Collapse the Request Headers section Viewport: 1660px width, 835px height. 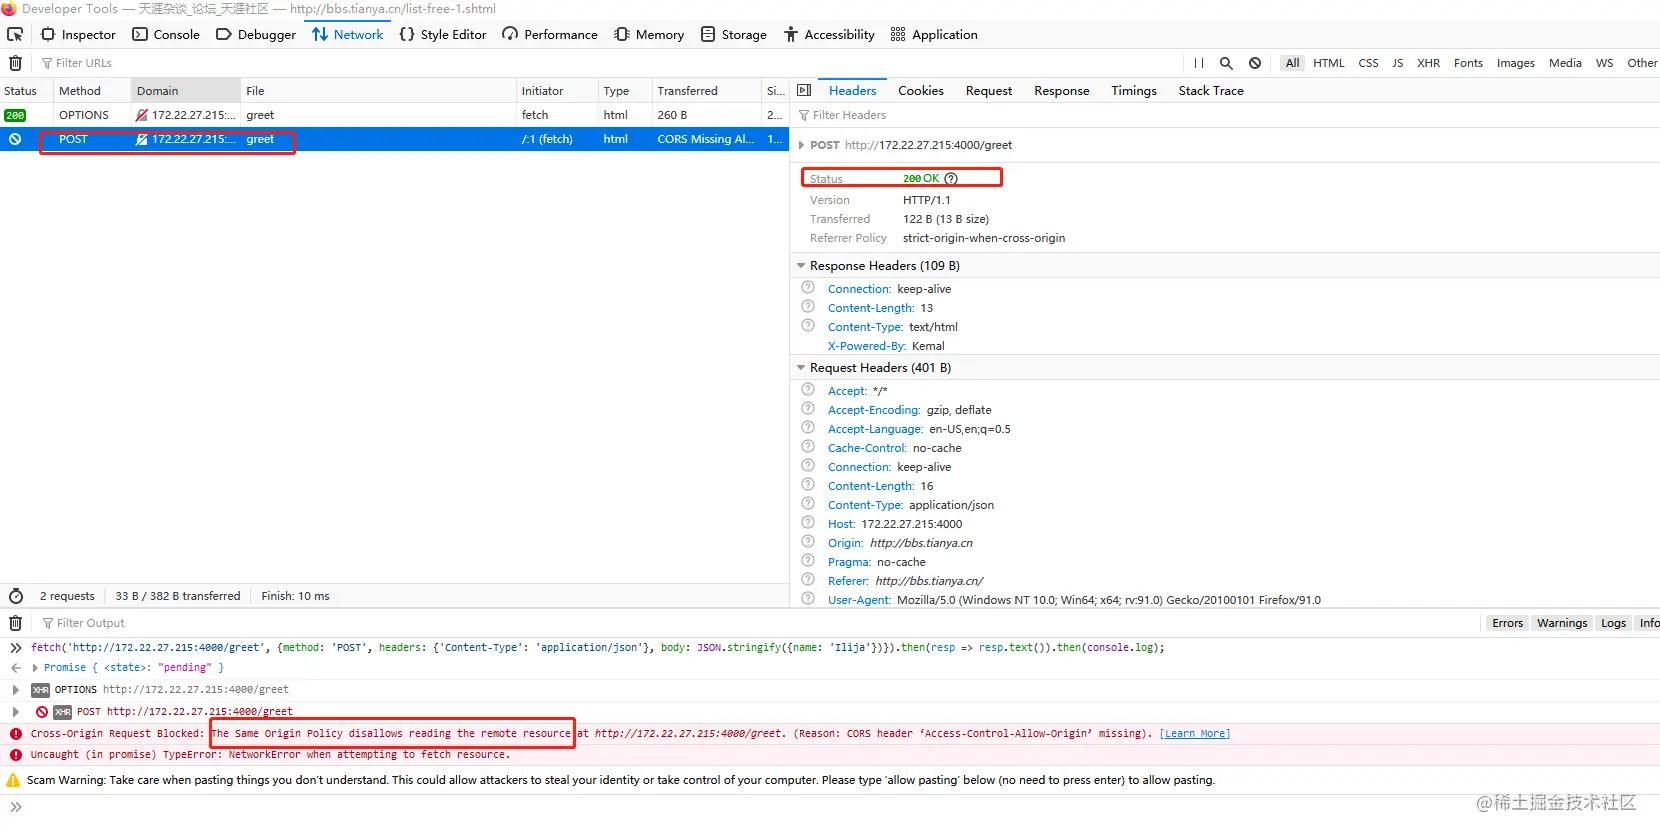coord(801,368)
